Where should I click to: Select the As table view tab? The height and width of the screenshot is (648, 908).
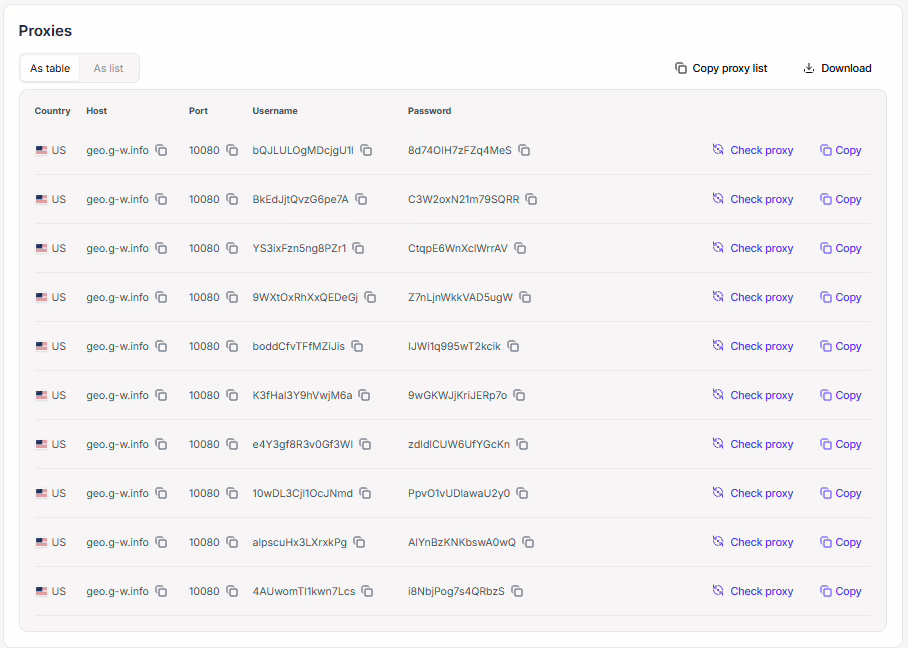pyautogui.click(x=50, y=68)
